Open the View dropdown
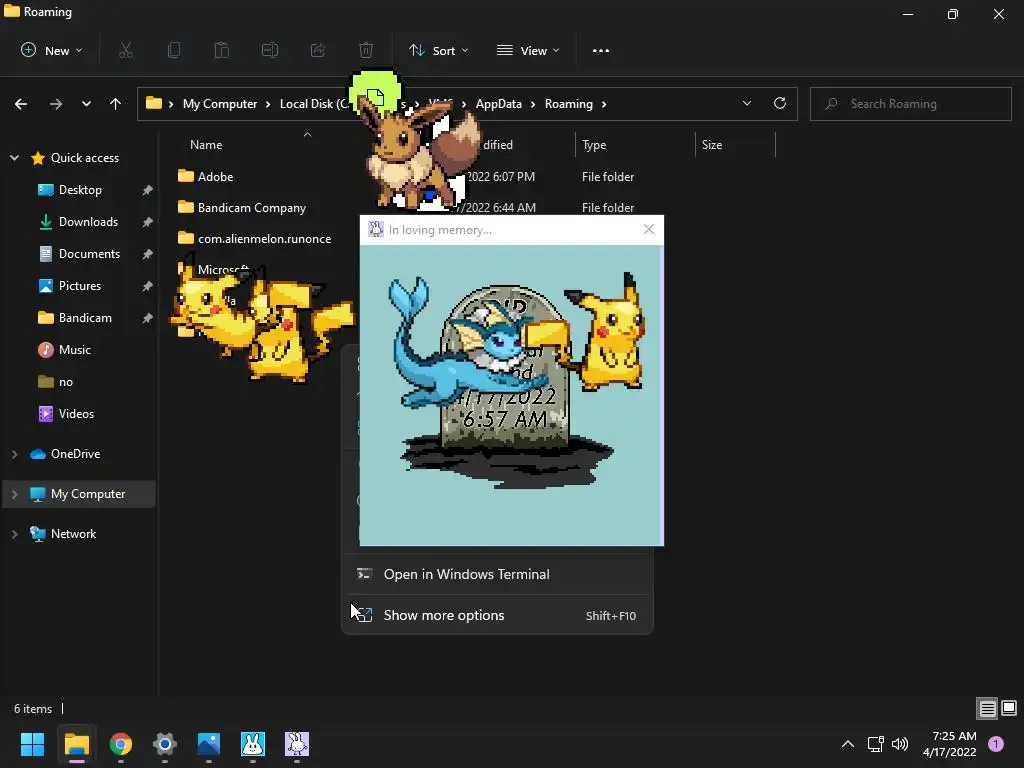 coord(528,50)
